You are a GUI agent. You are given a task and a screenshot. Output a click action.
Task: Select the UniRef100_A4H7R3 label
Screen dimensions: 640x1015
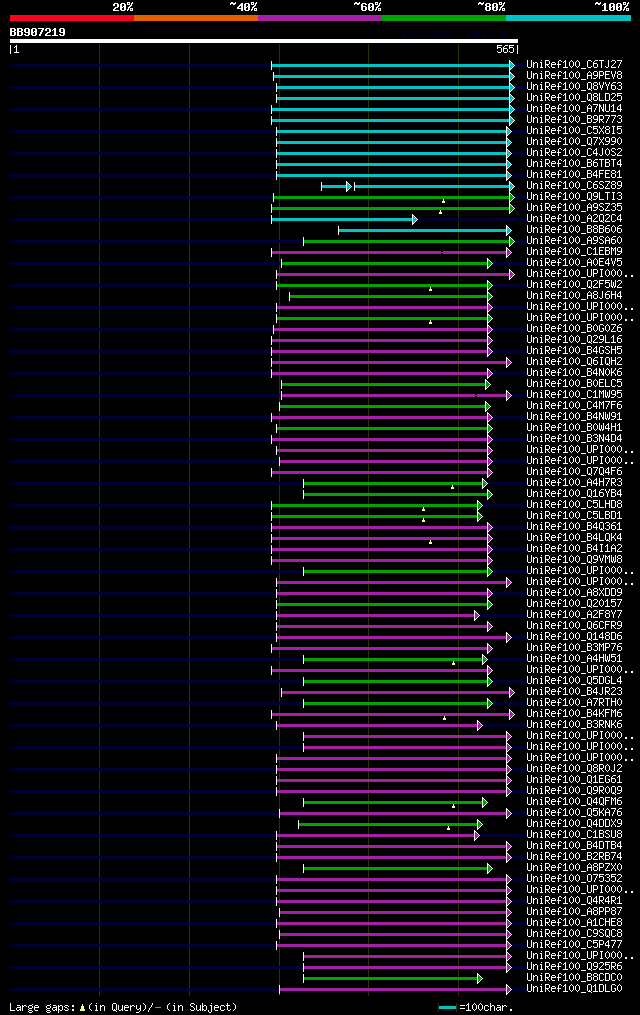574,483
